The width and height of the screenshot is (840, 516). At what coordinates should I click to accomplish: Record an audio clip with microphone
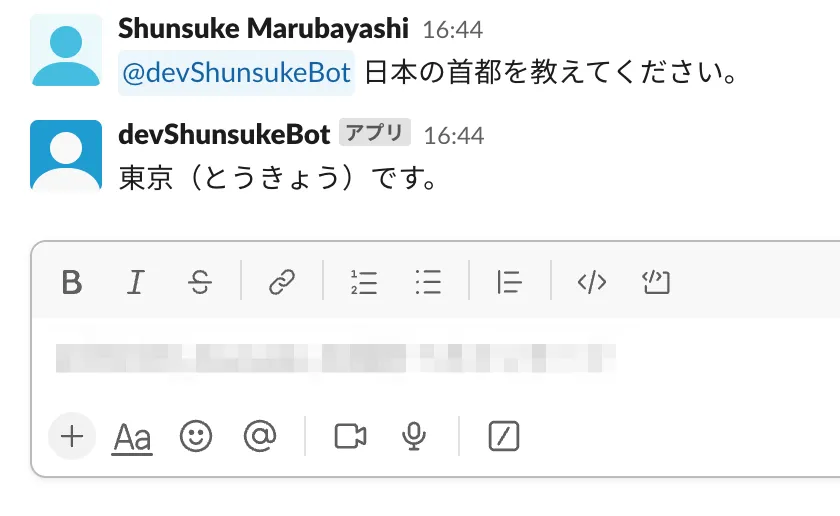tap(414, 436)
